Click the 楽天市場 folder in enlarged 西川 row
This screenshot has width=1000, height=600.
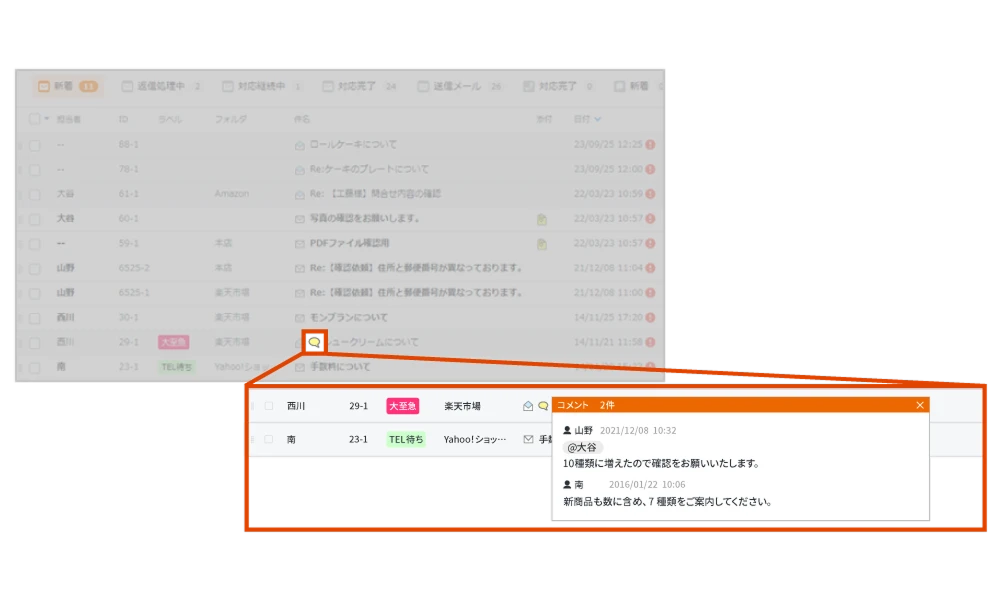tap(462, 406)
